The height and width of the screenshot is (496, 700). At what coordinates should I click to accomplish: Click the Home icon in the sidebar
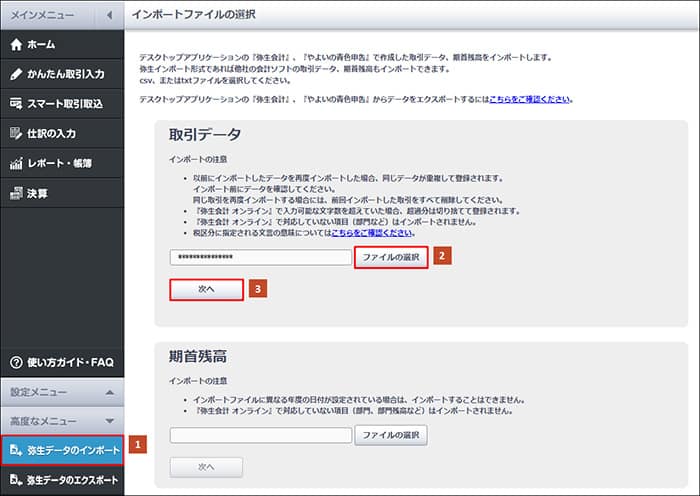pyautogui.click(x=16, y=45)
